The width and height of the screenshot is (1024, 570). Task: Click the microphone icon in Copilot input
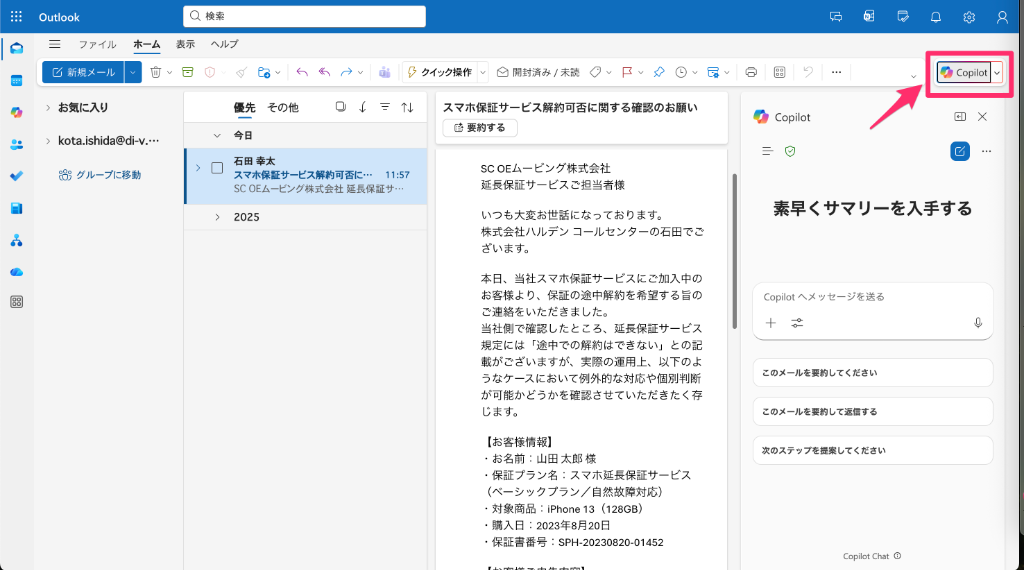(978, 323)
